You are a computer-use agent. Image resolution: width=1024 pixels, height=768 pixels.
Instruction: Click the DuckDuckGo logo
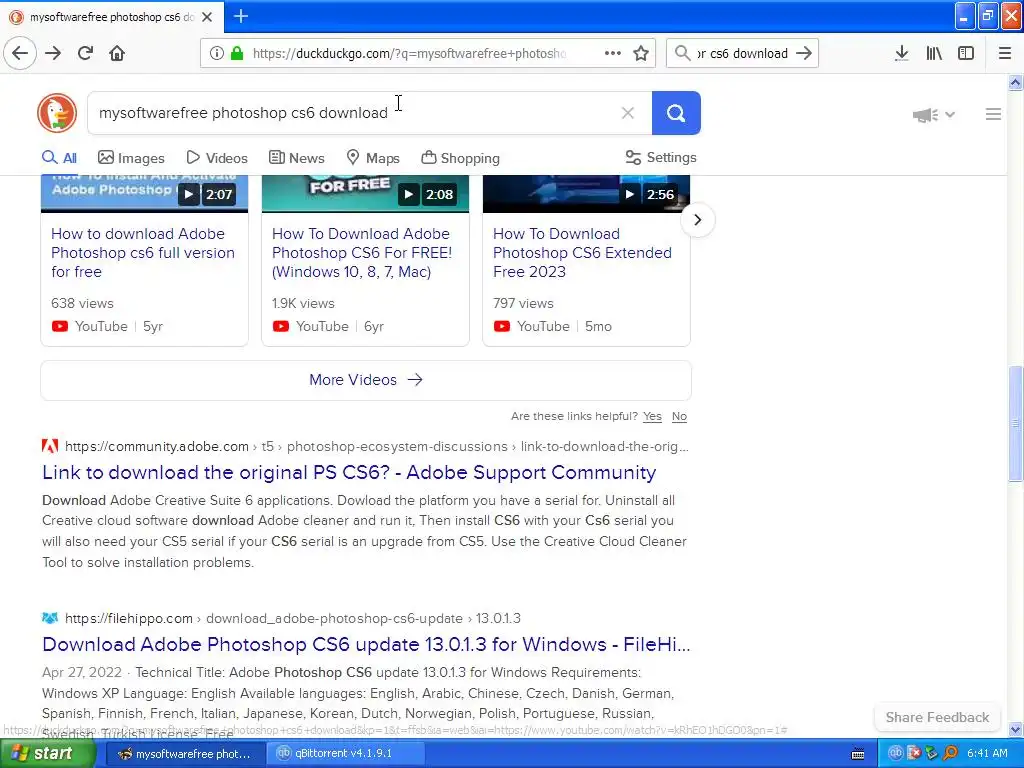[x=57, y=113]
